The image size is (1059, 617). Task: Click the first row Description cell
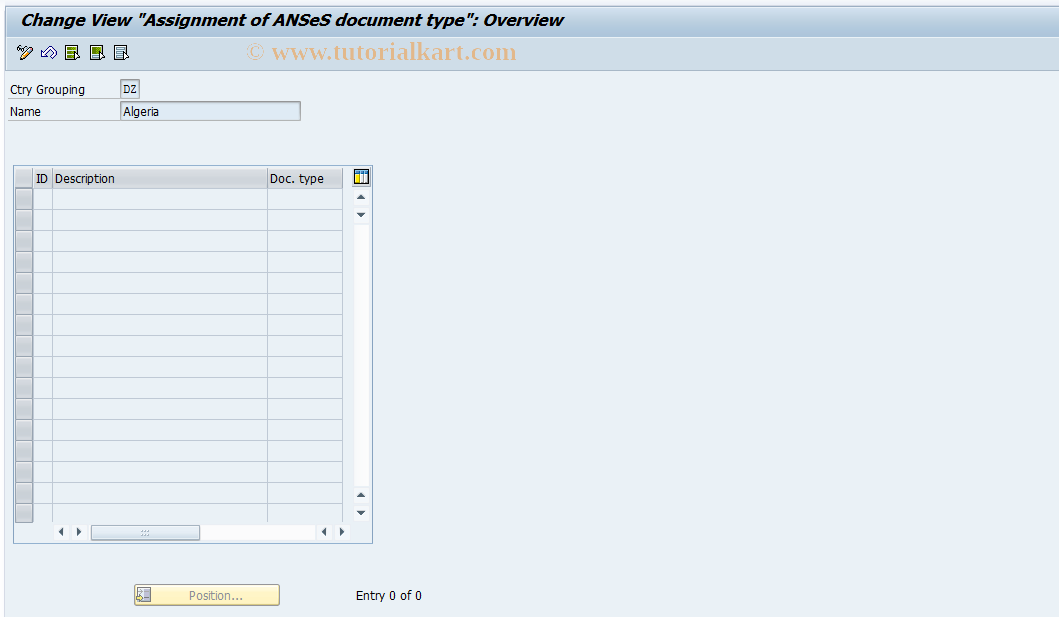pyautogui.click(x=160, y=199)
